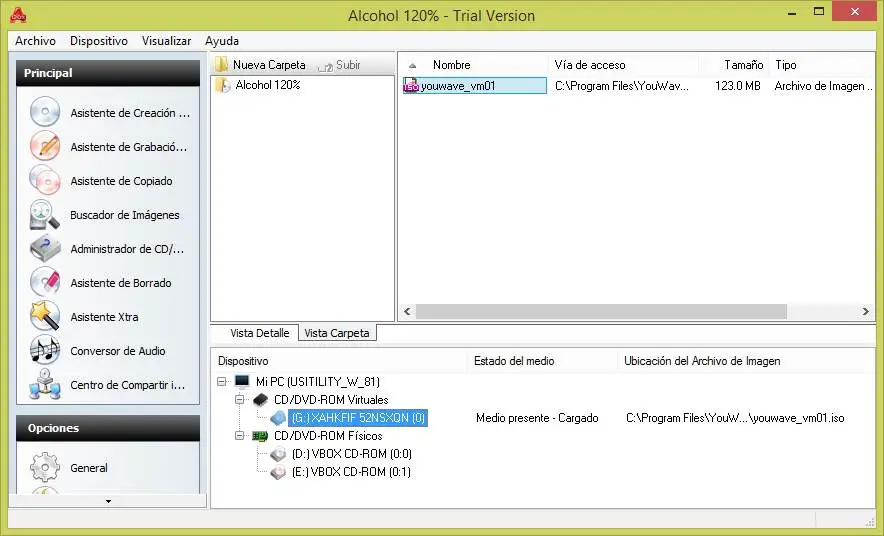
Task: Collapse the Mi PC tree node
Action: [222, 382]
